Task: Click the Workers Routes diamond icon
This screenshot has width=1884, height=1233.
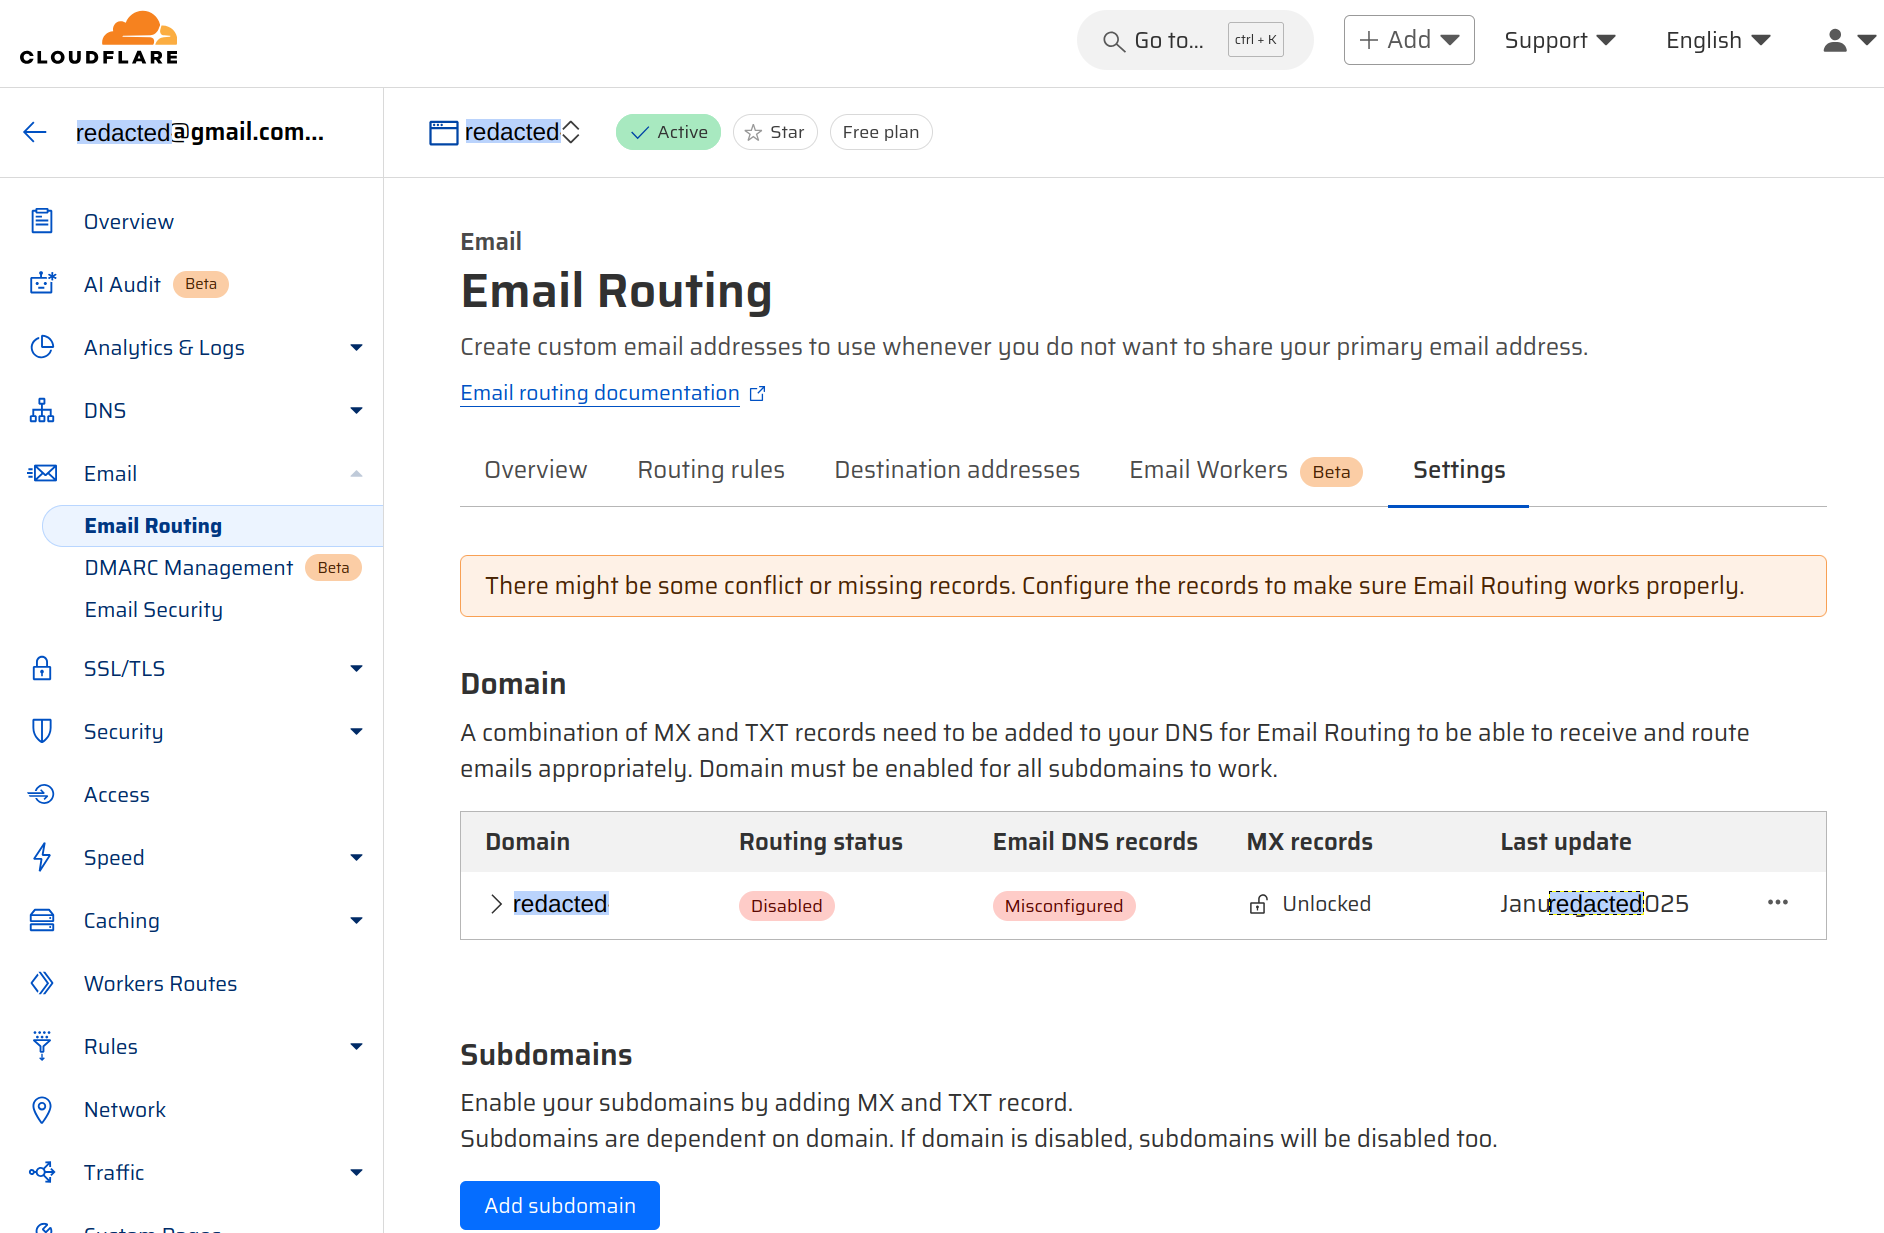Action: coord(42,983)
